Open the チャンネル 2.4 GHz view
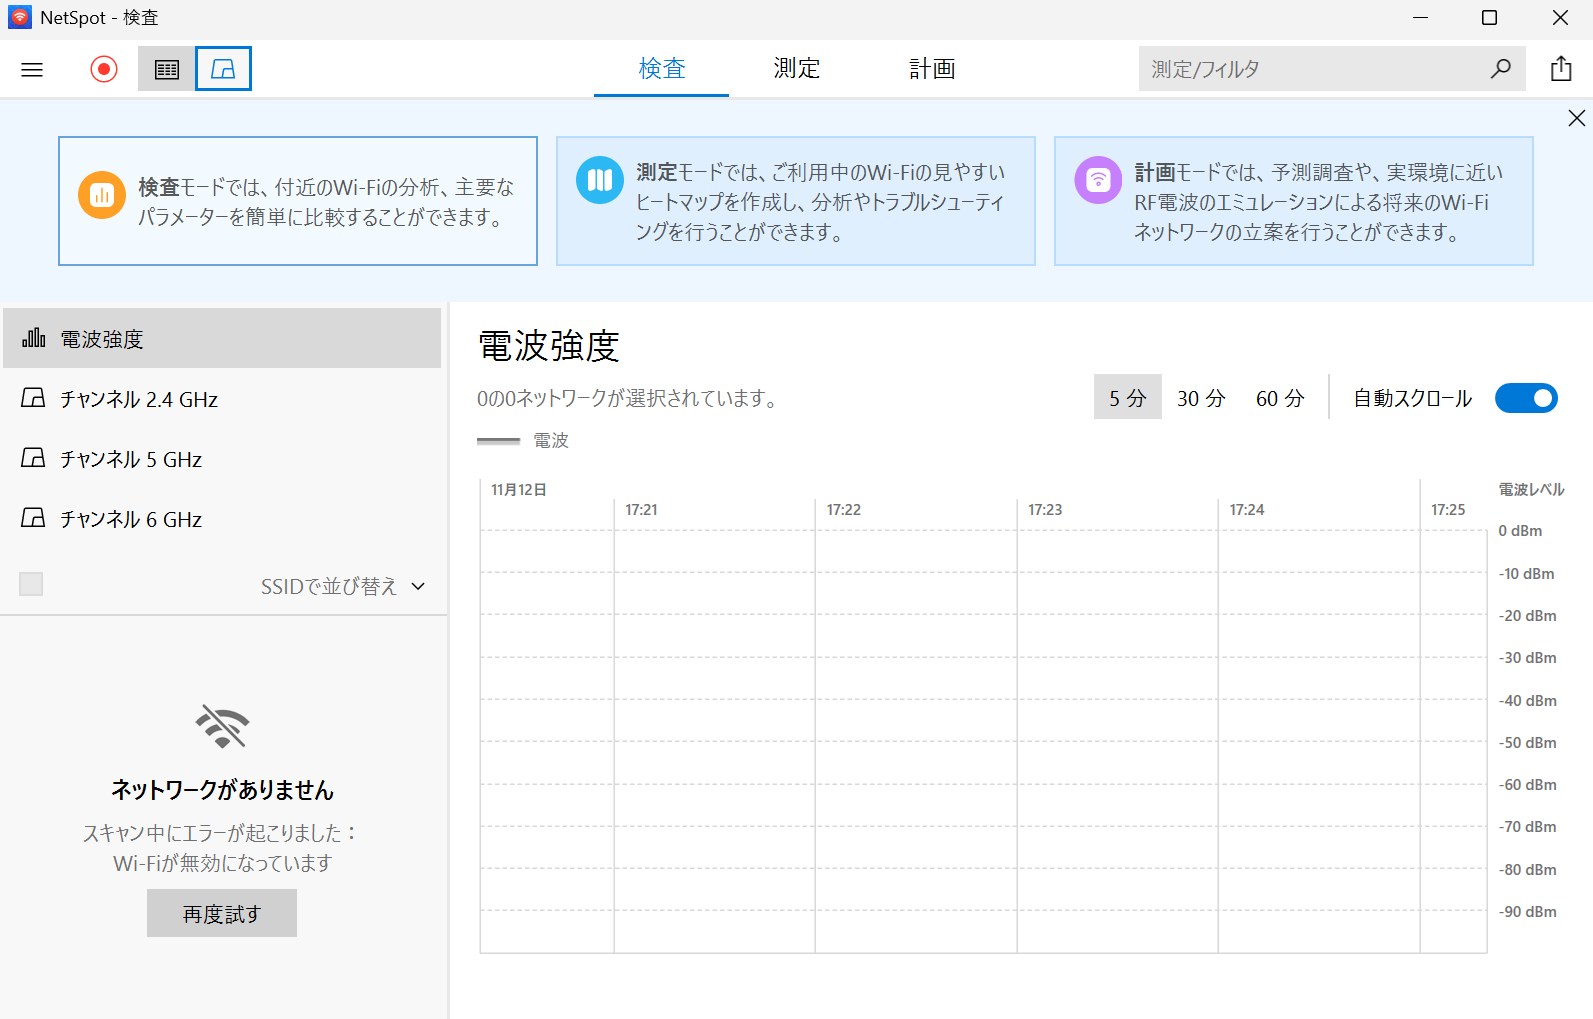Image resolution: width=1593 pixels, height=1019 pixels. [138, 399]
